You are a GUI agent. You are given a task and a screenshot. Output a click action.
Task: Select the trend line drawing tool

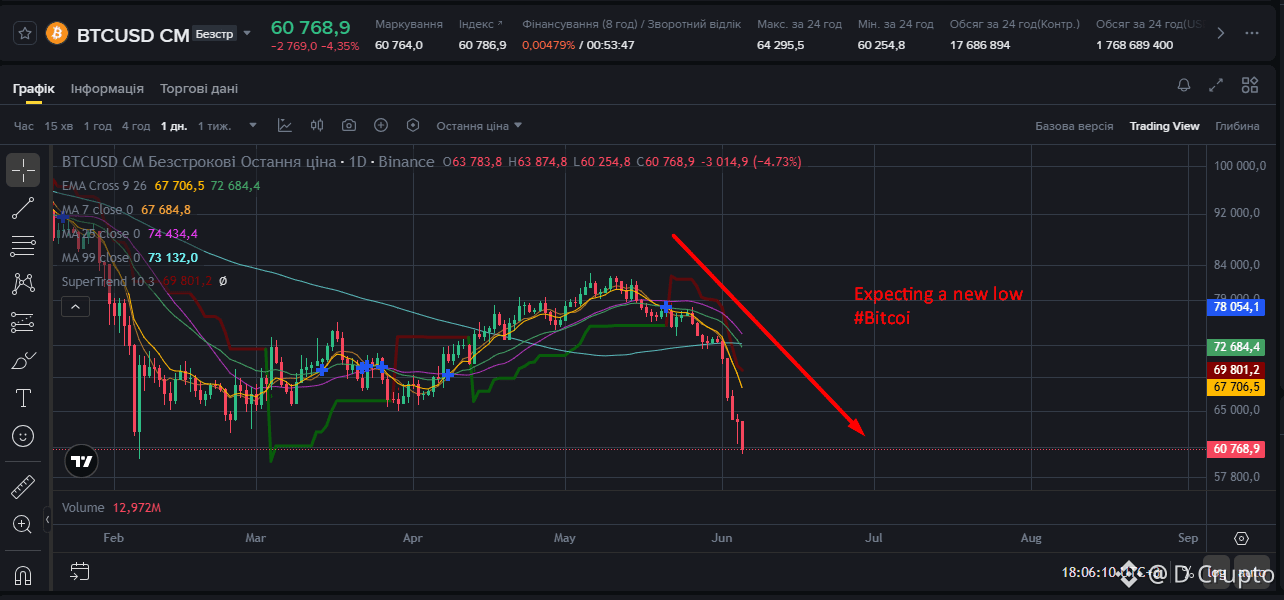point(23,208)
